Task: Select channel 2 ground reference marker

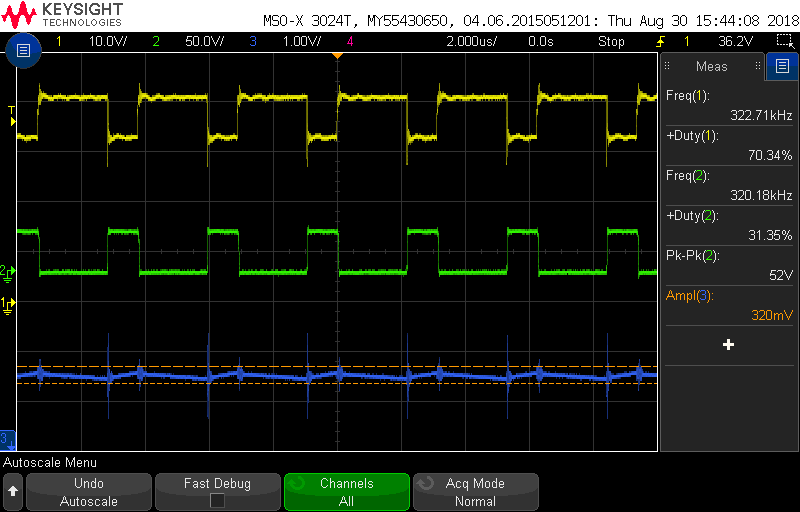Action: click(x=8, y=273)
